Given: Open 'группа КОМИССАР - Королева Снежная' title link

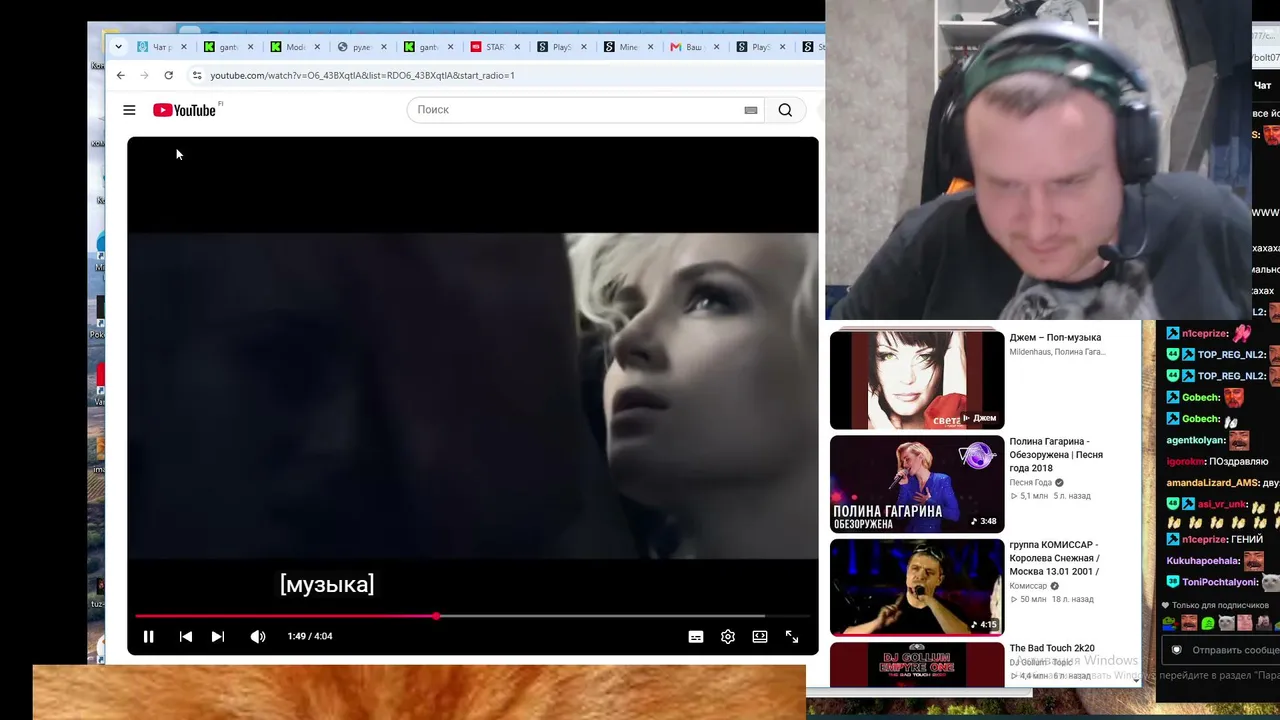Looking at the screenshot, I should tap(1054, 558).
